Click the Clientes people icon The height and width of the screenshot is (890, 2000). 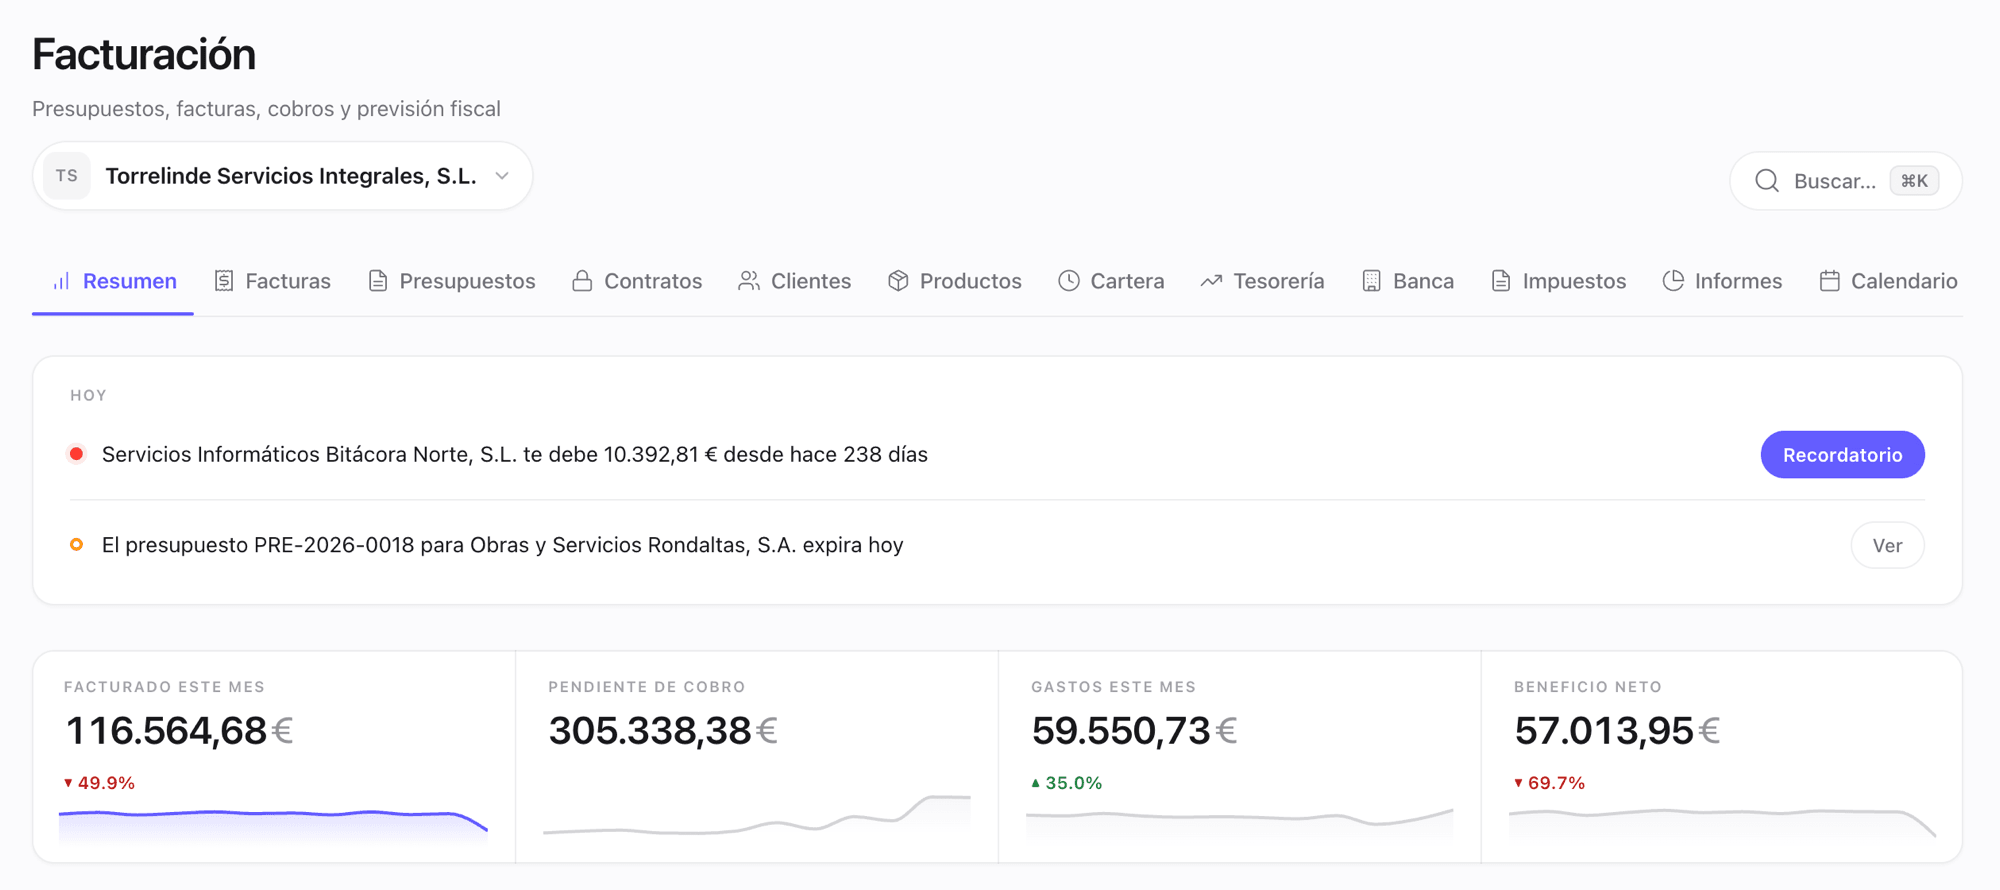pyautogui.click(x=749, y=281)
